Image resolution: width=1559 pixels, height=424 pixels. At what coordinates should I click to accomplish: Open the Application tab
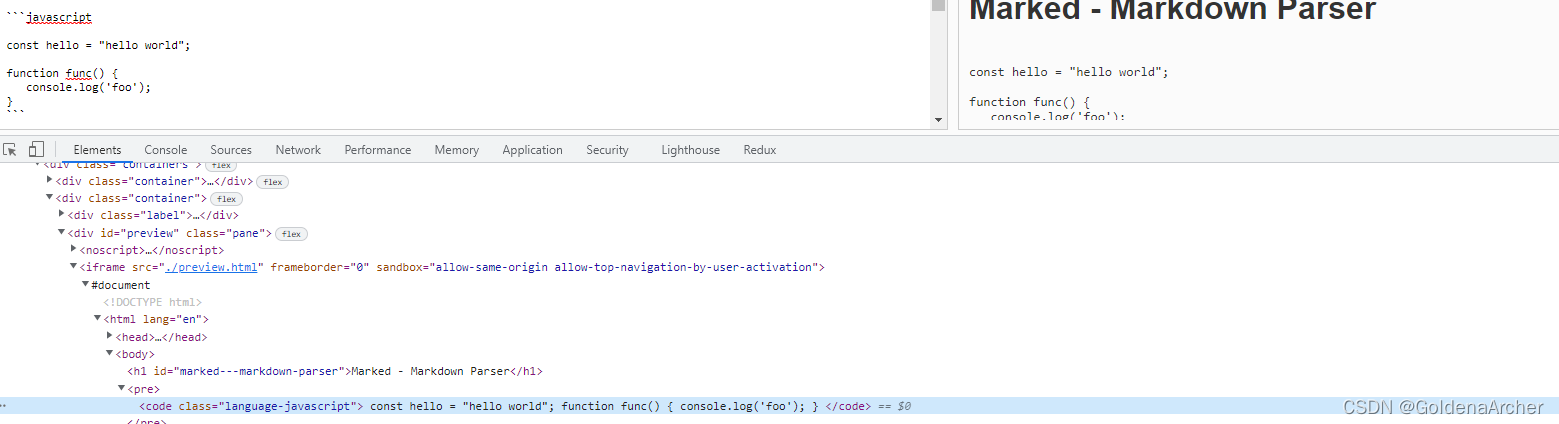tap(532, 150)
